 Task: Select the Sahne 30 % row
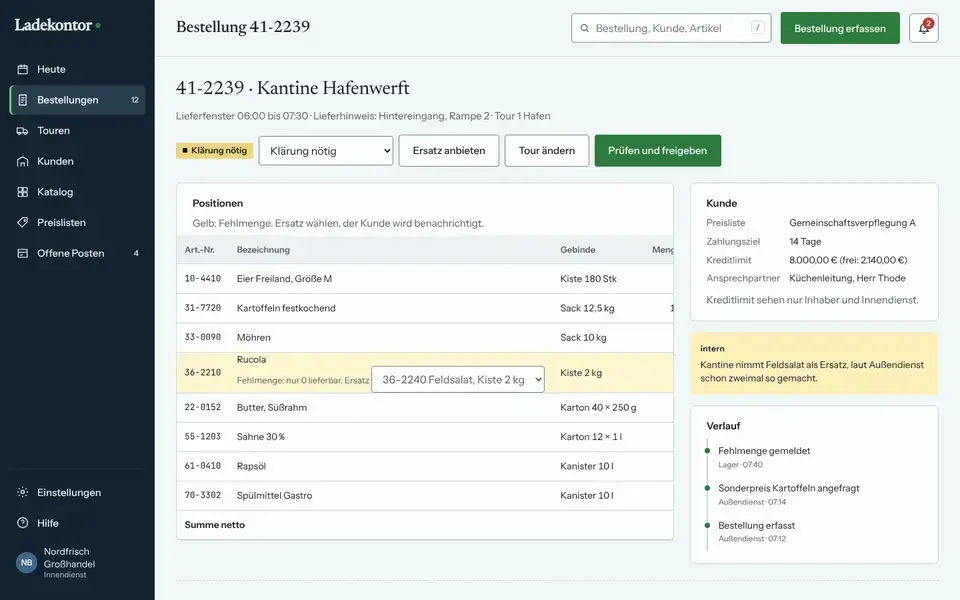[x=425, y=437]
